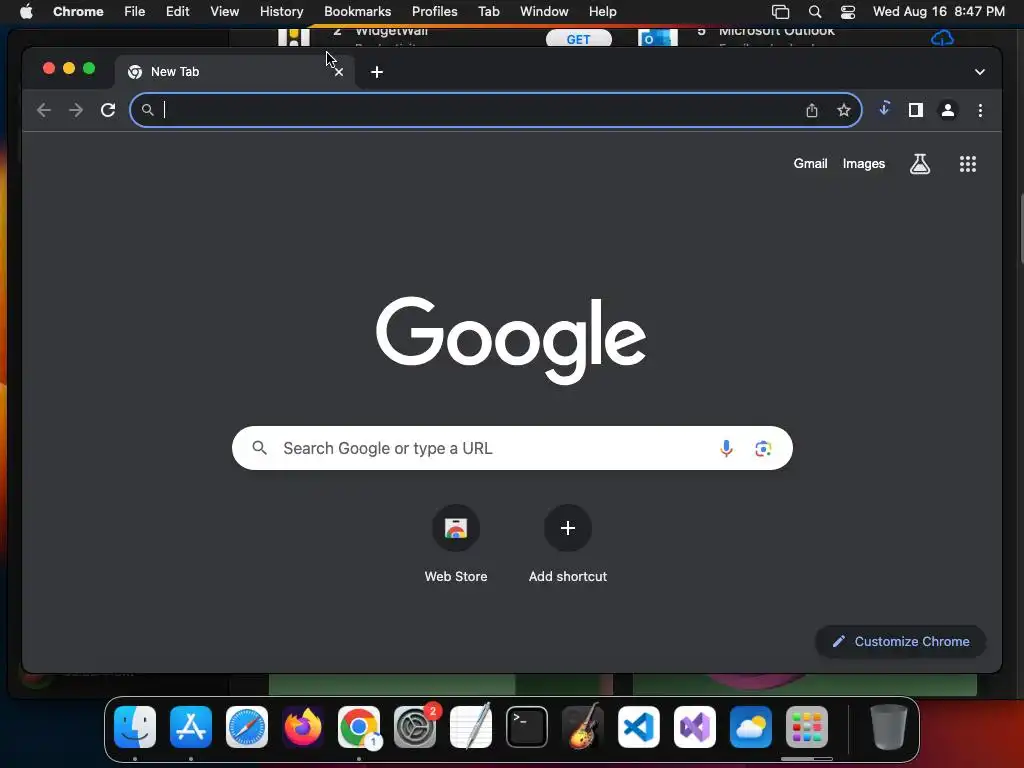
Task: Toggle the Chrome side panel icon
Action: pyautogui.click(x=916, y=110)
